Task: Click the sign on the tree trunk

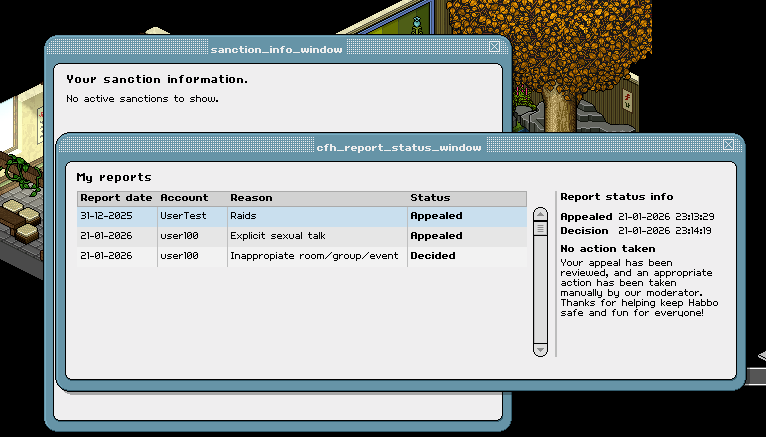Action: click(x=627, y=101)
